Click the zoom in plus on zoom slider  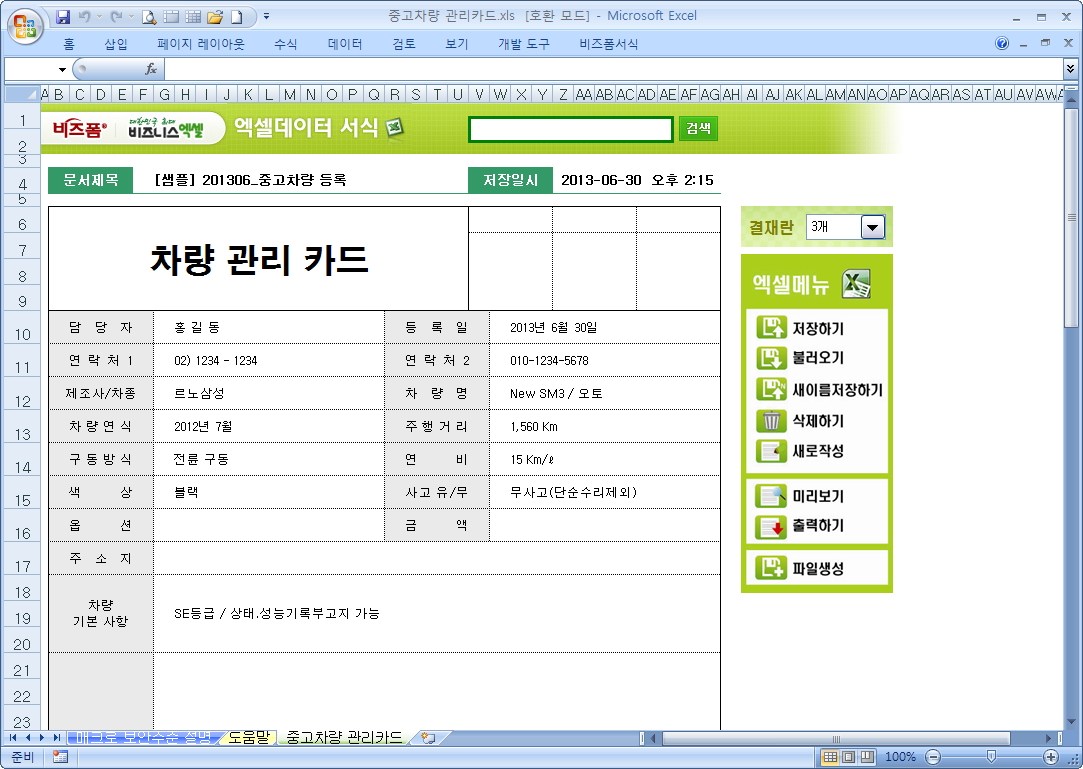click(1051, 757)
